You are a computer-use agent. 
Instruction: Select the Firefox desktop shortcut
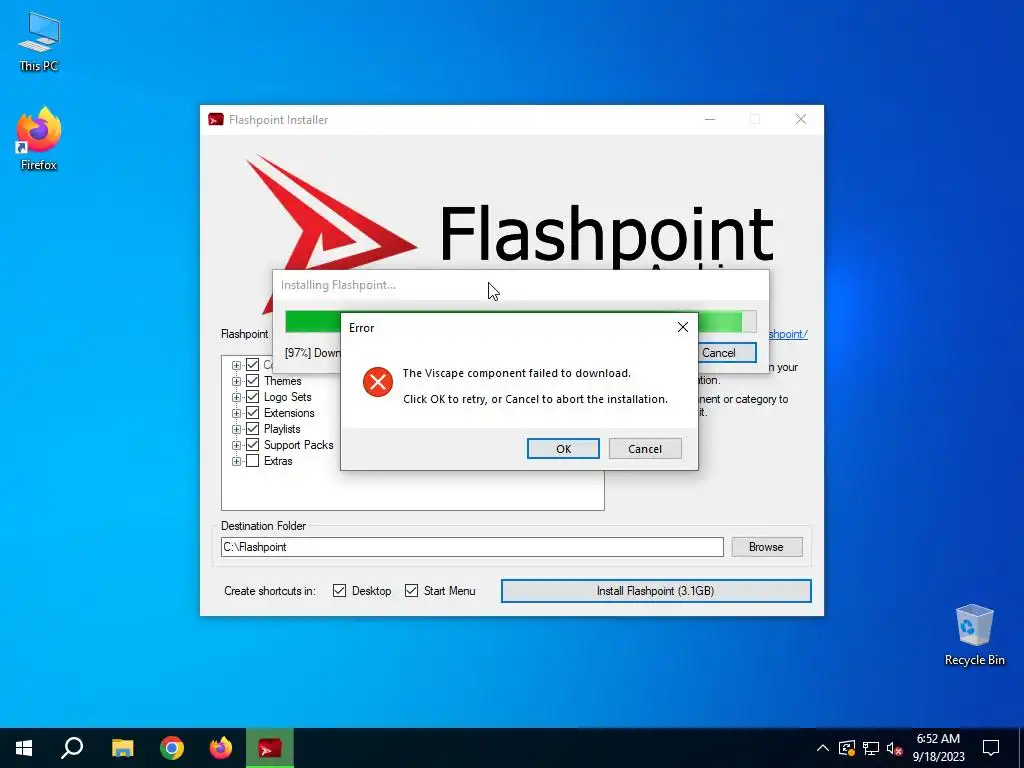39,139
